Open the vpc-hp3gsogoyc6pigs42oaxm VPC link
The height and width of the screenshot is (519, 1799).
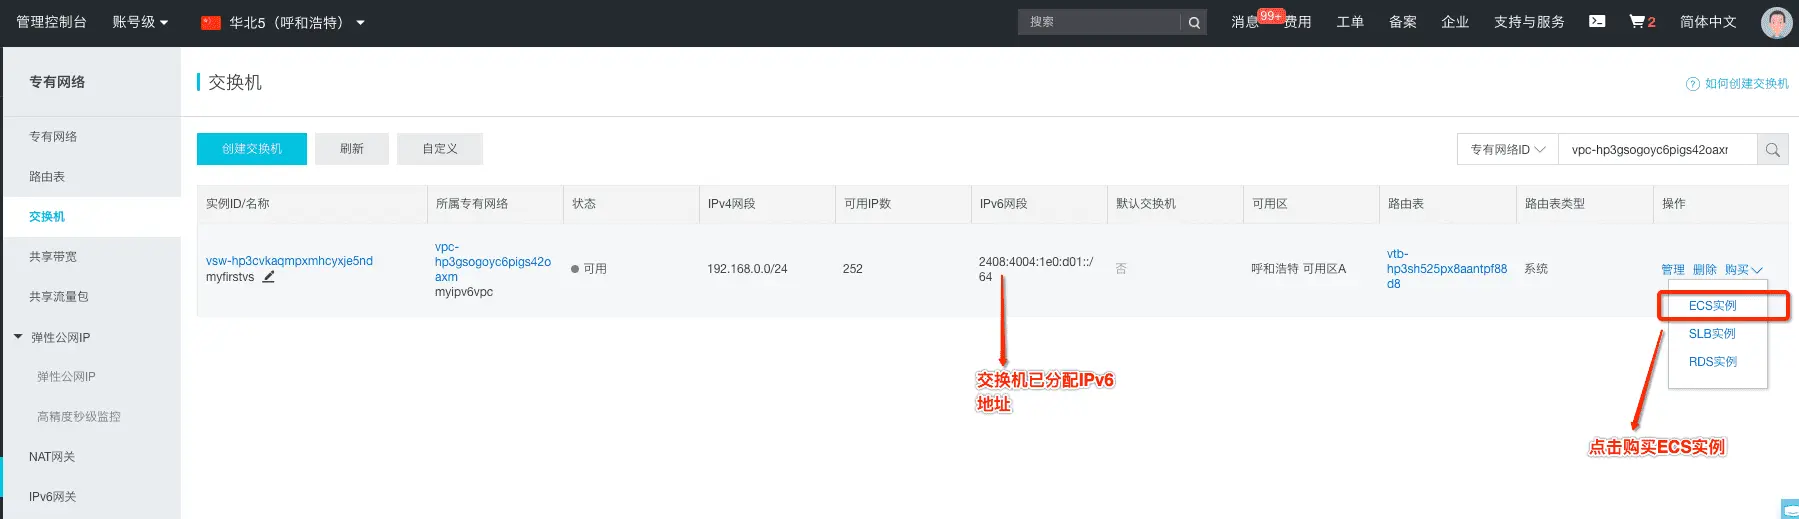point(493,262)
